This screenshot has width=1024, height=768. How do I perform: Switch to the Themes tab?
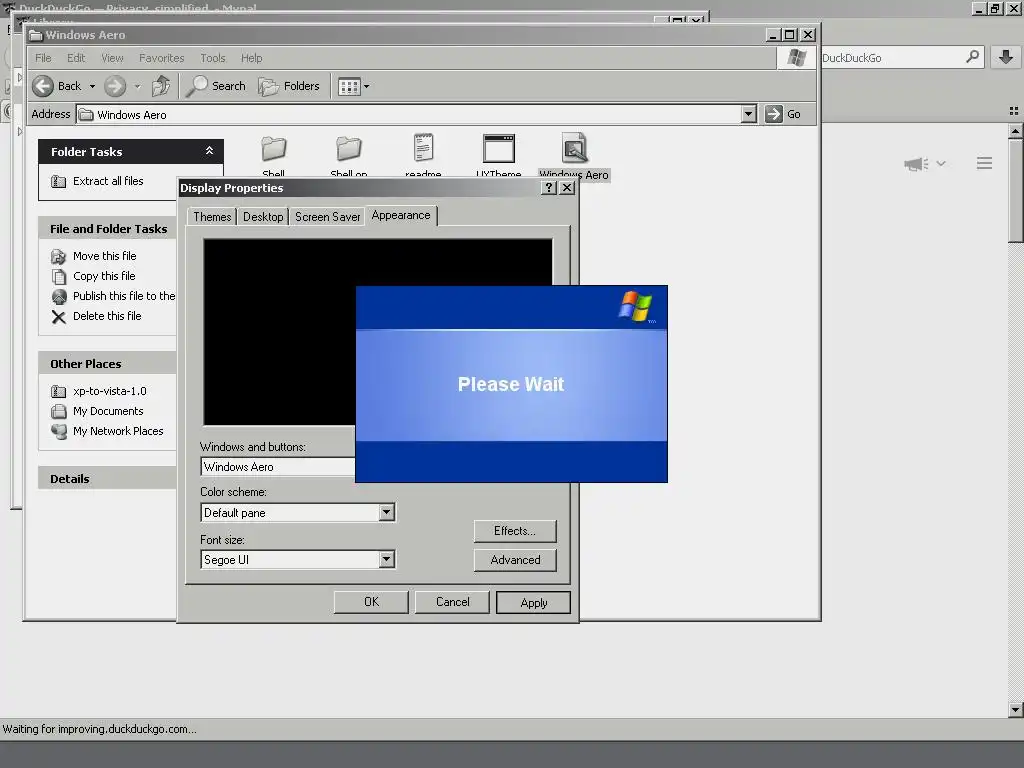[x=212, y=217]
